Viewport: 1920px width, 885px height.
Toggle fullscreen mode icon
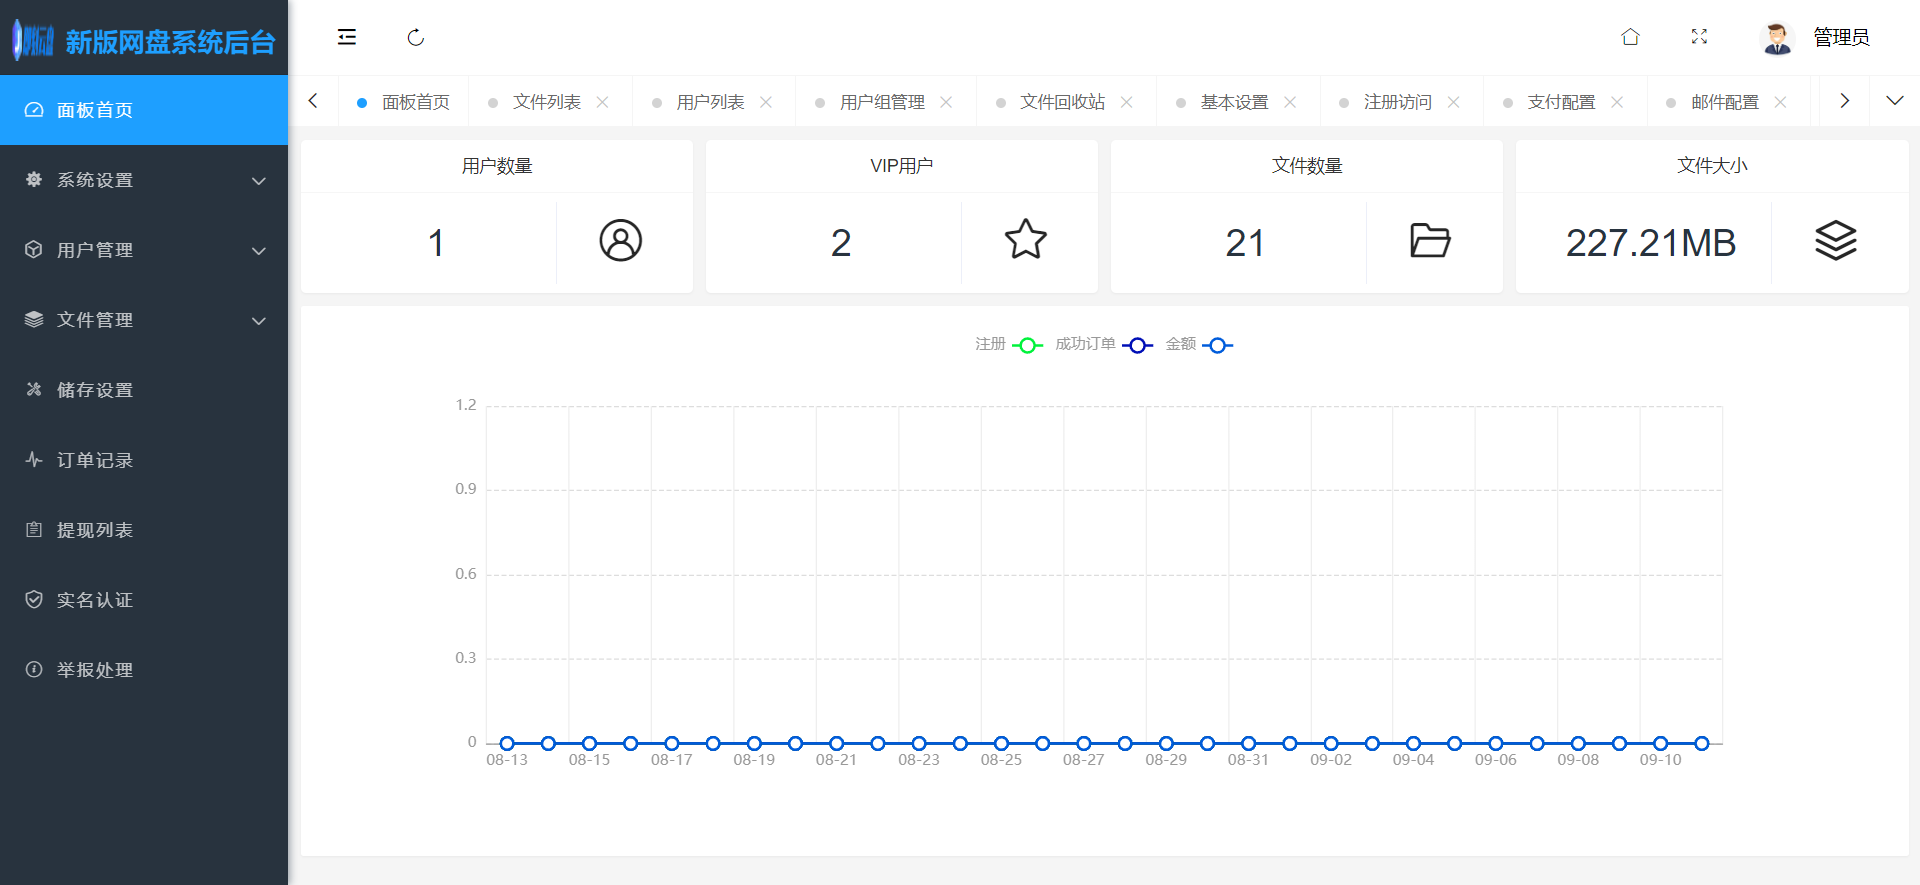click(1699, 37)
